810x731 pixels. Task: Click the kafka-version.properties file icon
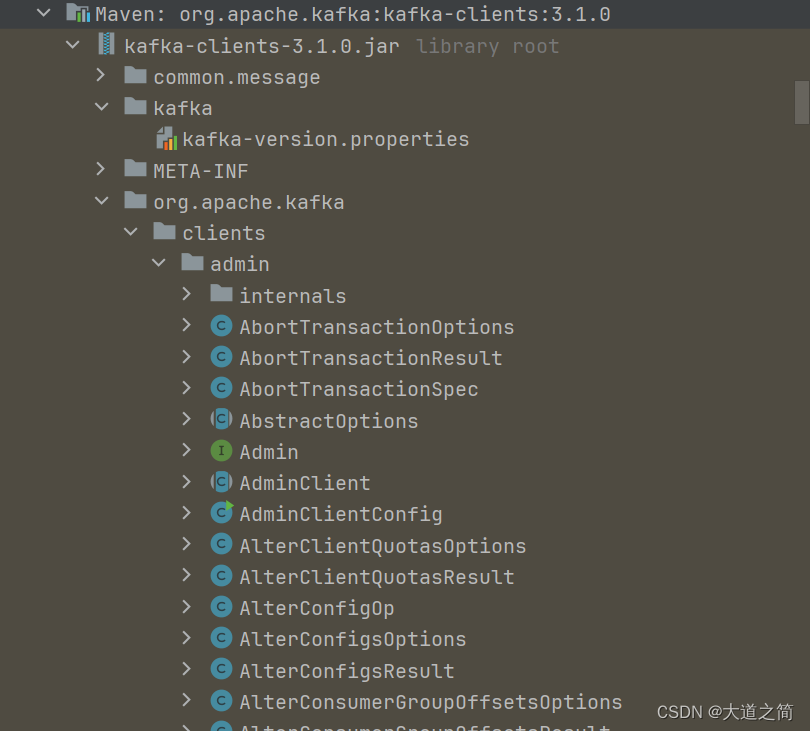pyautogui.click(x=167, y=138)
